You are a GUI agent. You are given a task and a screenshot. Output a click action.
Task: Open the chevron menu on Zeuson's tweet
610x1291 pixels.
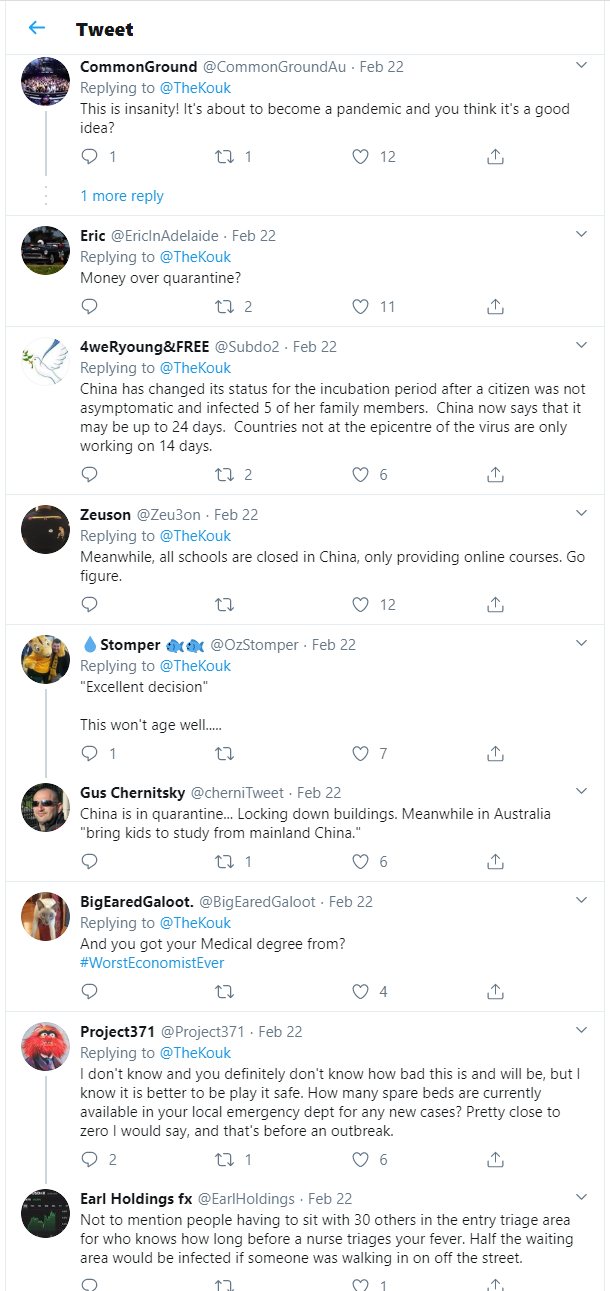coord(582,513)
